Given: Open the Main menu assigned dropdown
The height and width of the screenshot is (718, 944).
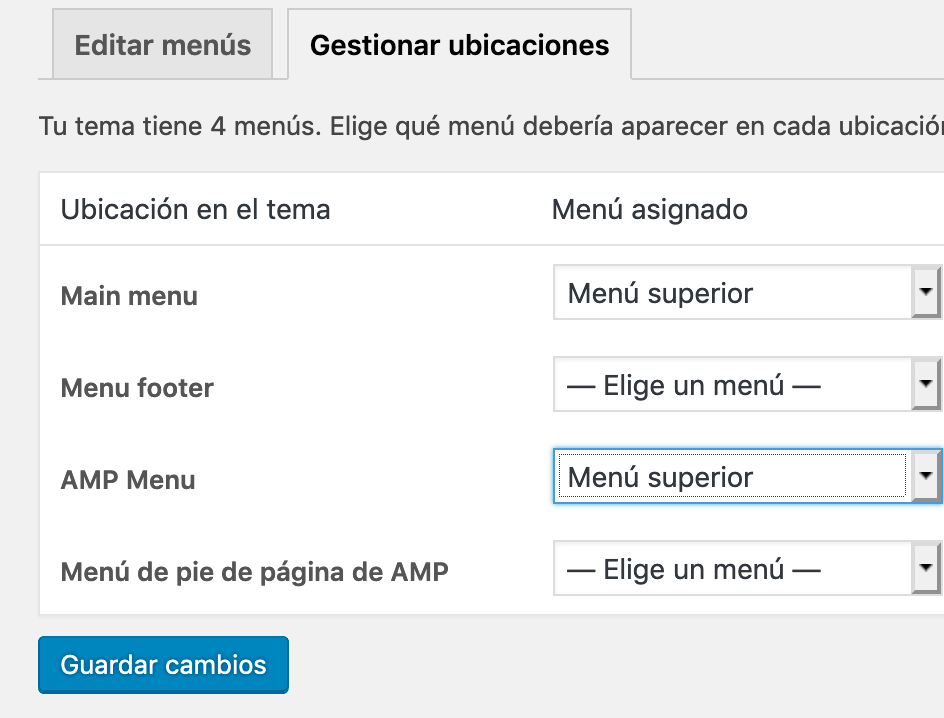Looking at the screenshot, I should [x=748, y=292].
